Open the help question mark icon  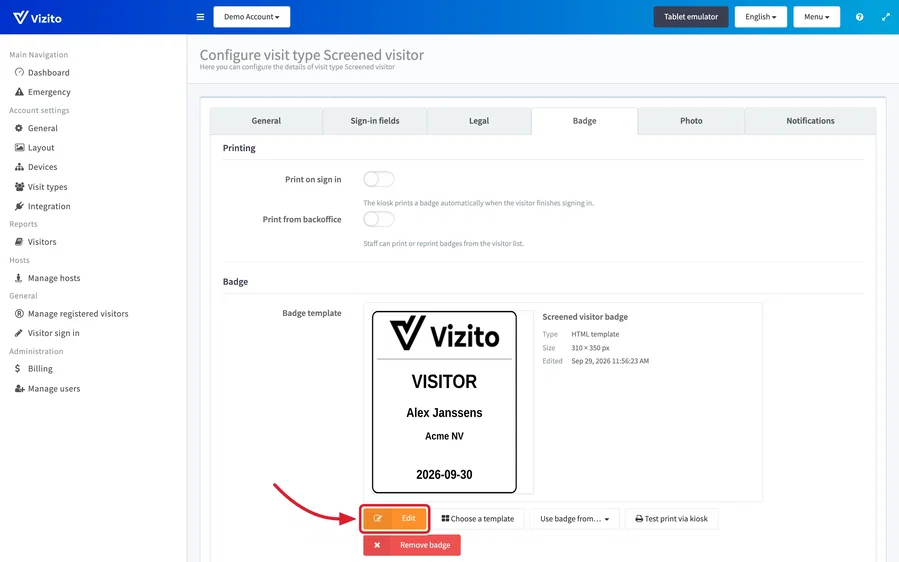pos(859,17)
